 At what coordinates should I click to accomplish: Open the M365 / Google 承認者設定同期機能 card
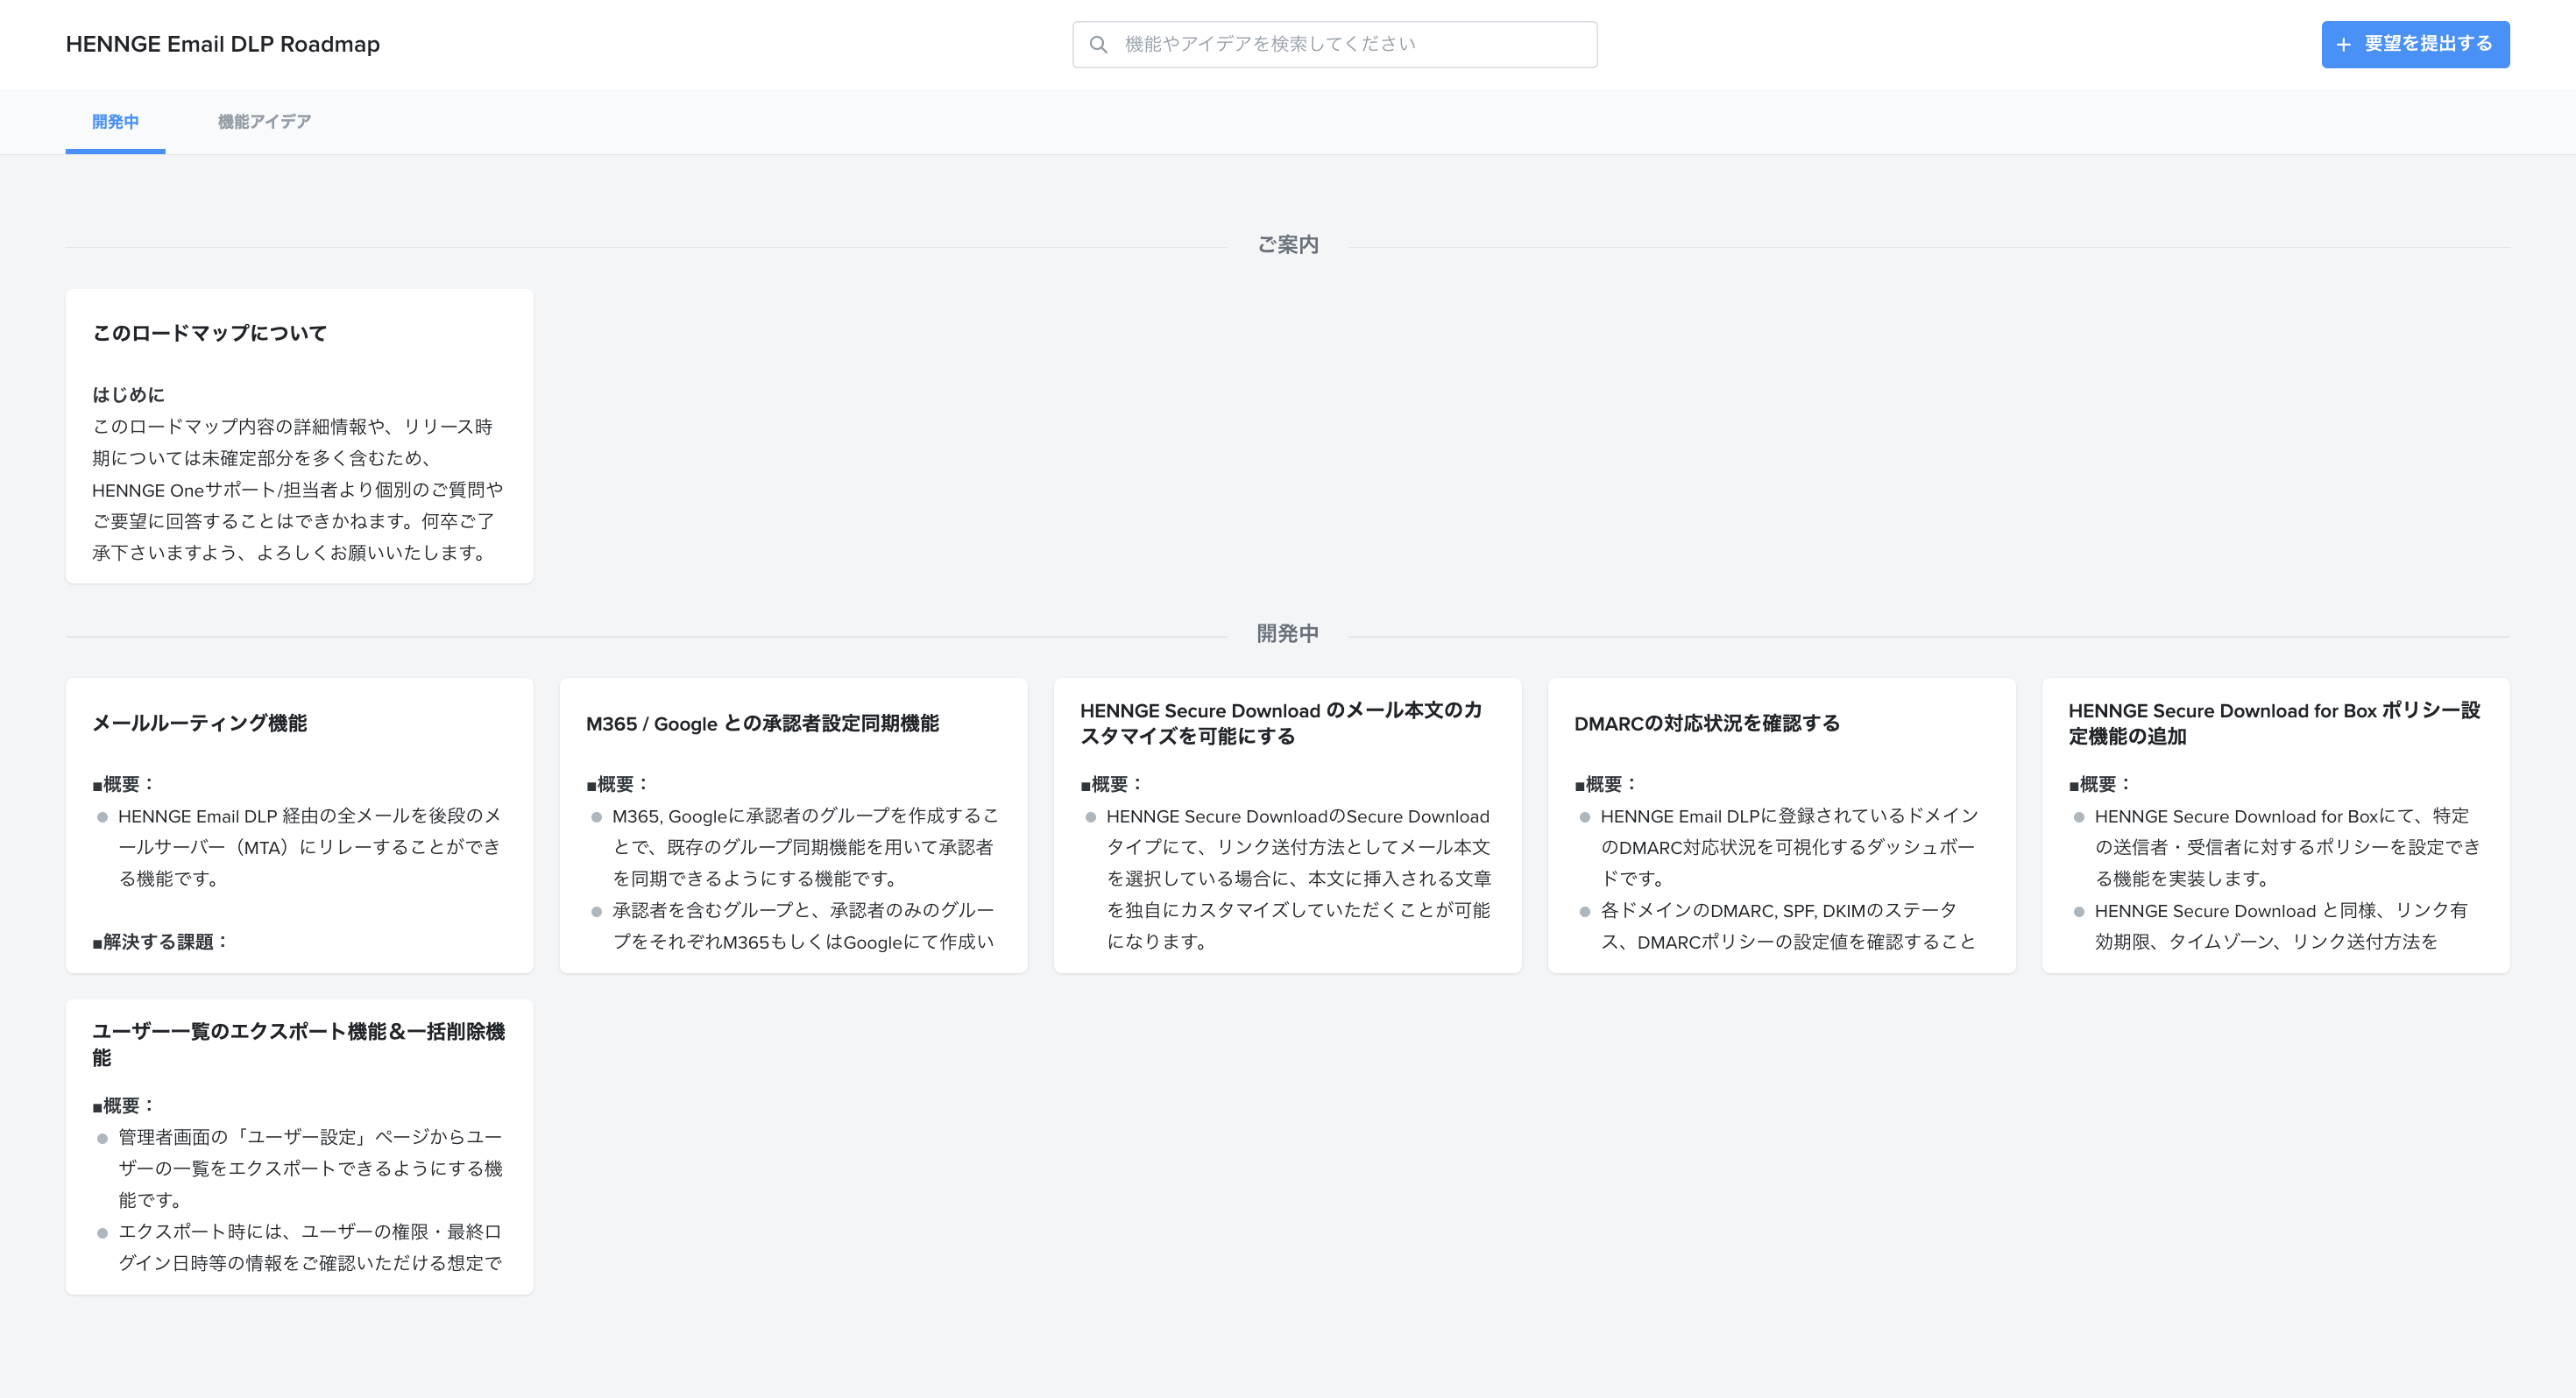[793, 825]
